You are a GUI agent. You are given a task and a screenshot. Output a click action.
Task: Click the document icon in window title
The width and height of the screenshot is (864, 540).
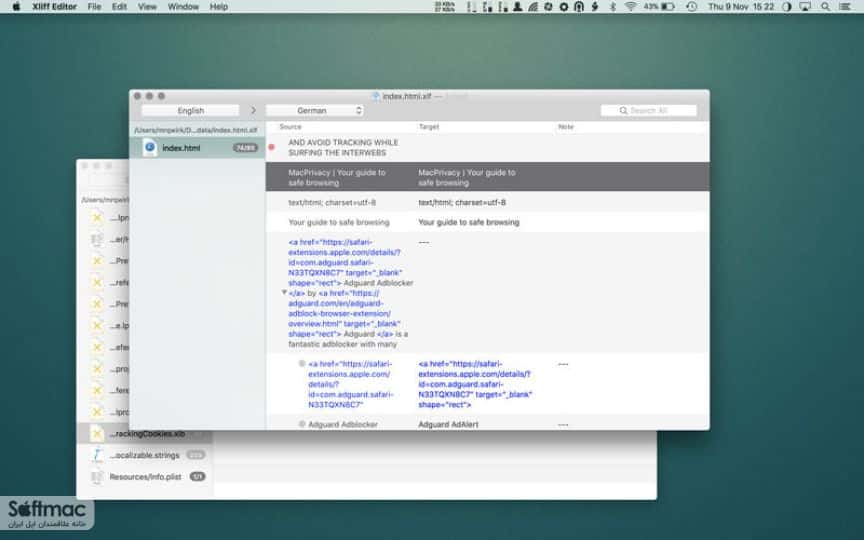[375, 96]
